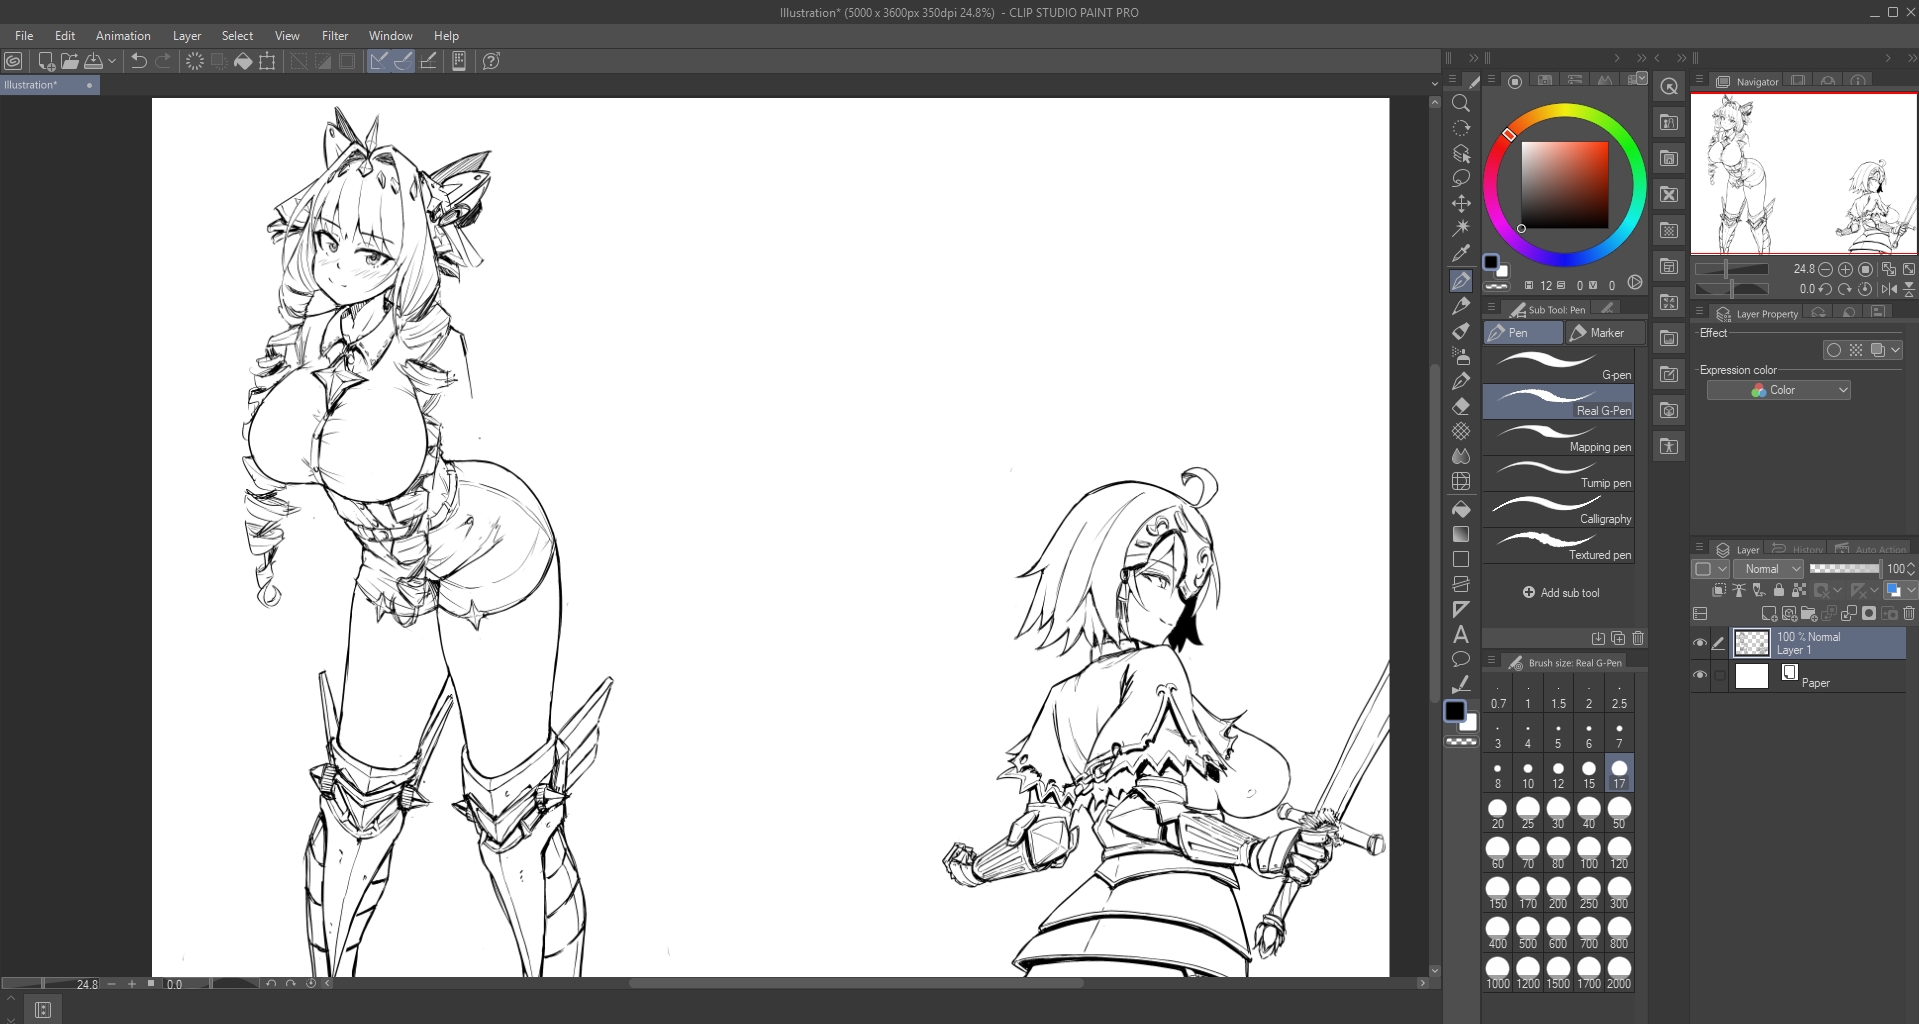Image resolution: width=1919 pixels, height=1024 pixels.
Task: Delete the selected sub tool
Action: (x=1638, y=638)
